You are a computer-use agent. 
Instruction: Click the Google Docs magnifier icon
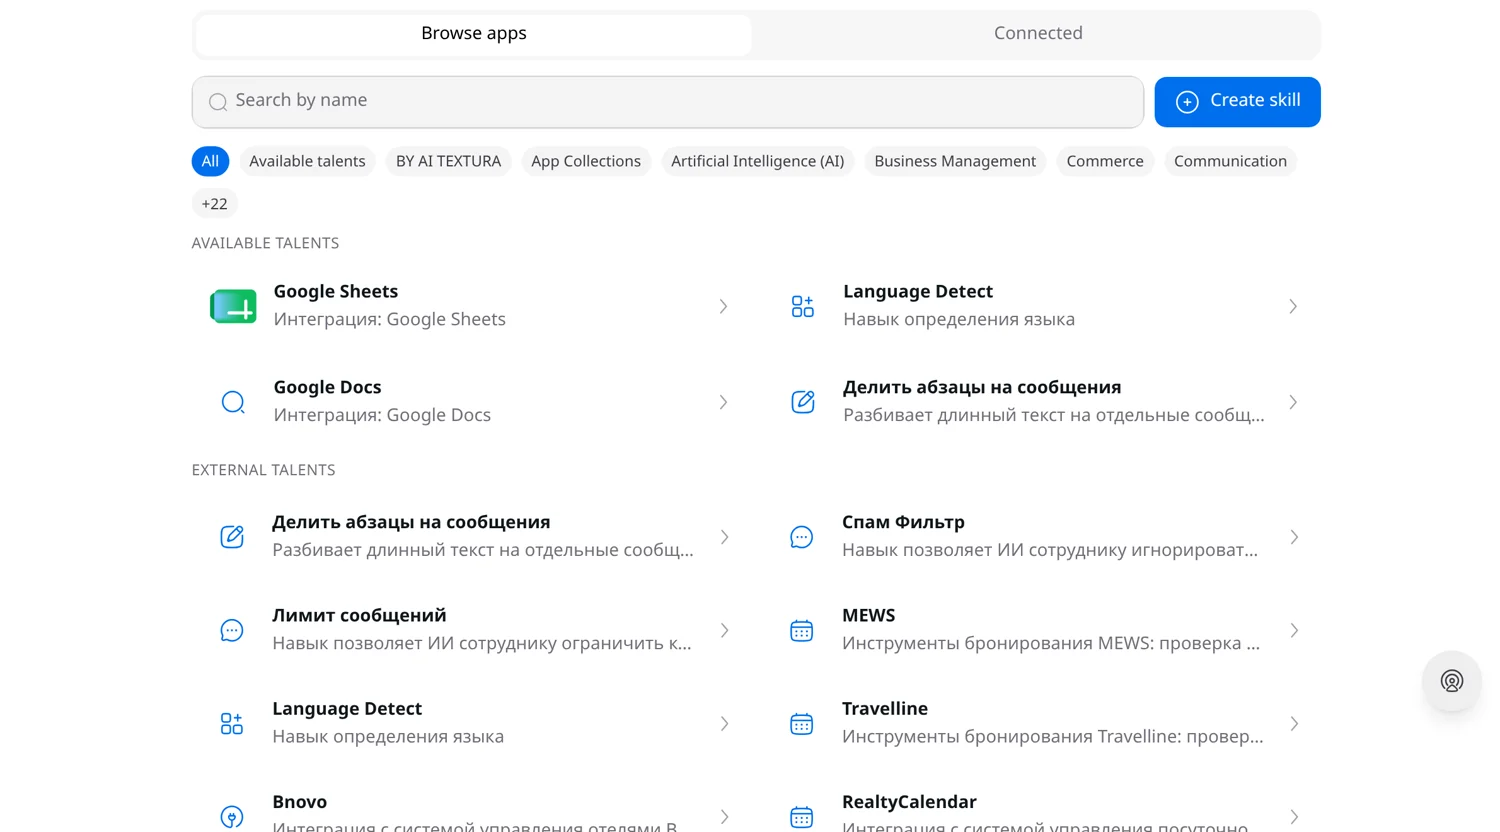233,402
